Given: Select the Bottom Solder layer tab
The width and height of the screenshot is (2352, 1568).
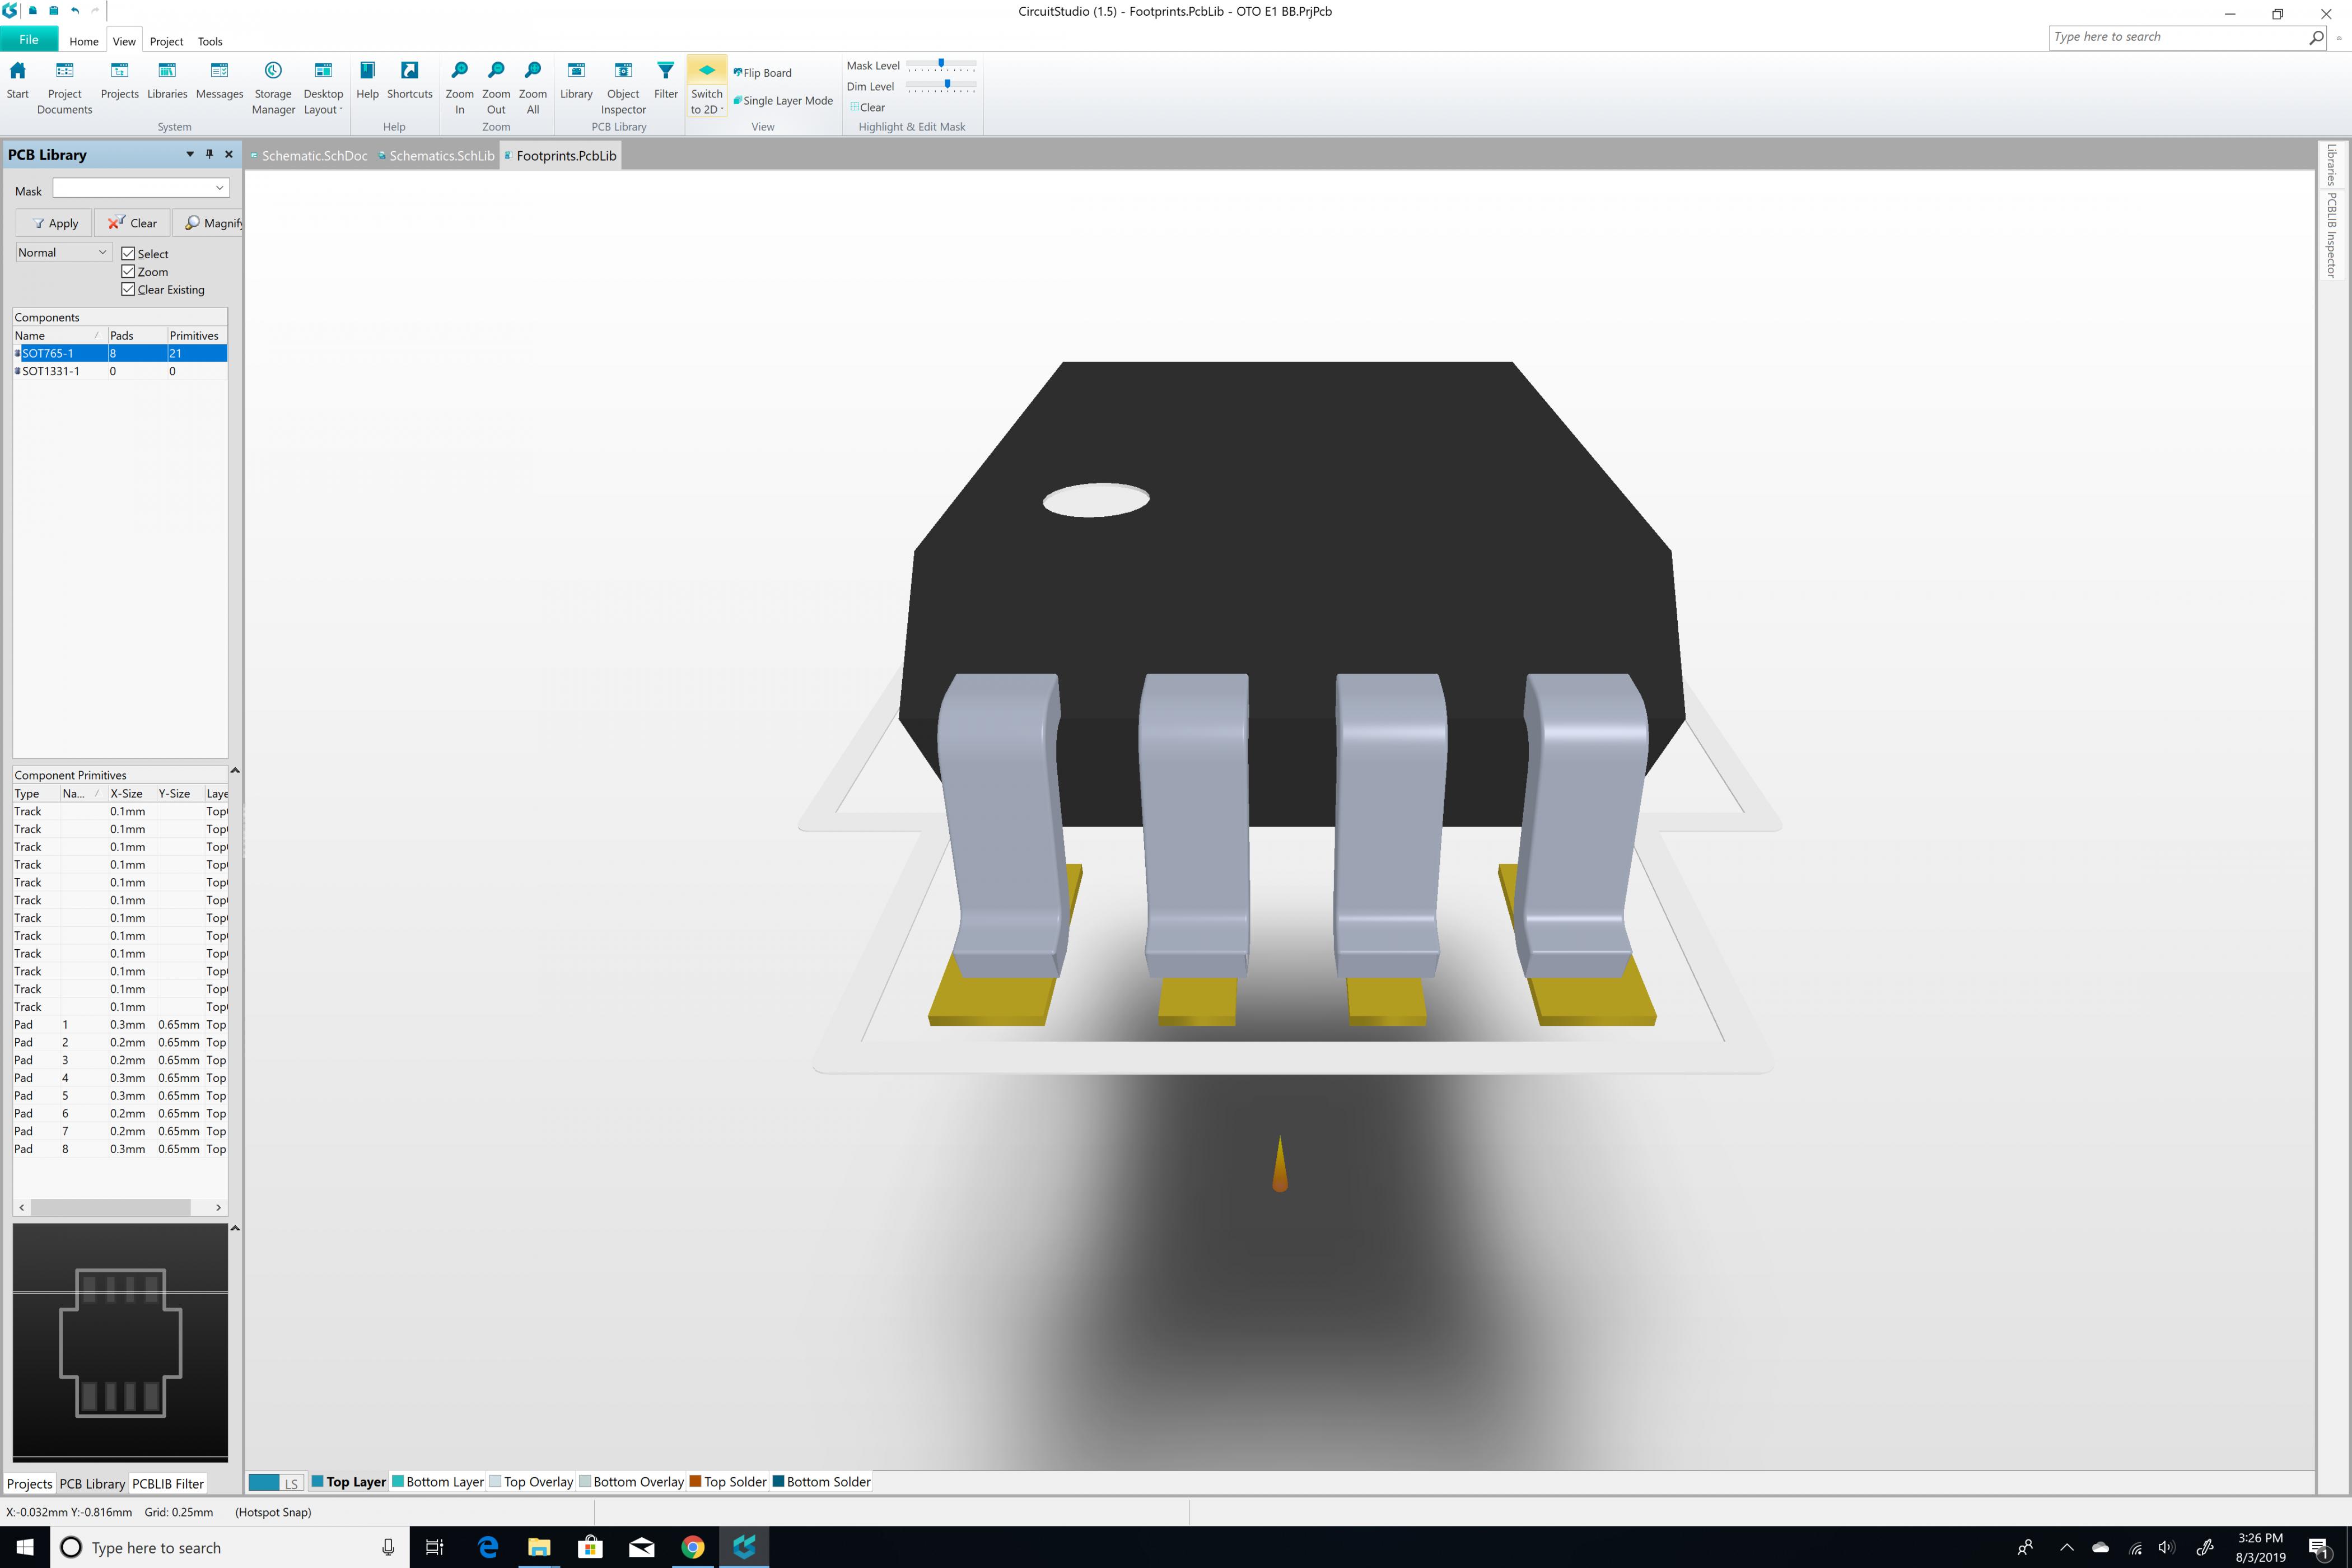Looking at the screenshot, I should click(x=821, y=1482).
